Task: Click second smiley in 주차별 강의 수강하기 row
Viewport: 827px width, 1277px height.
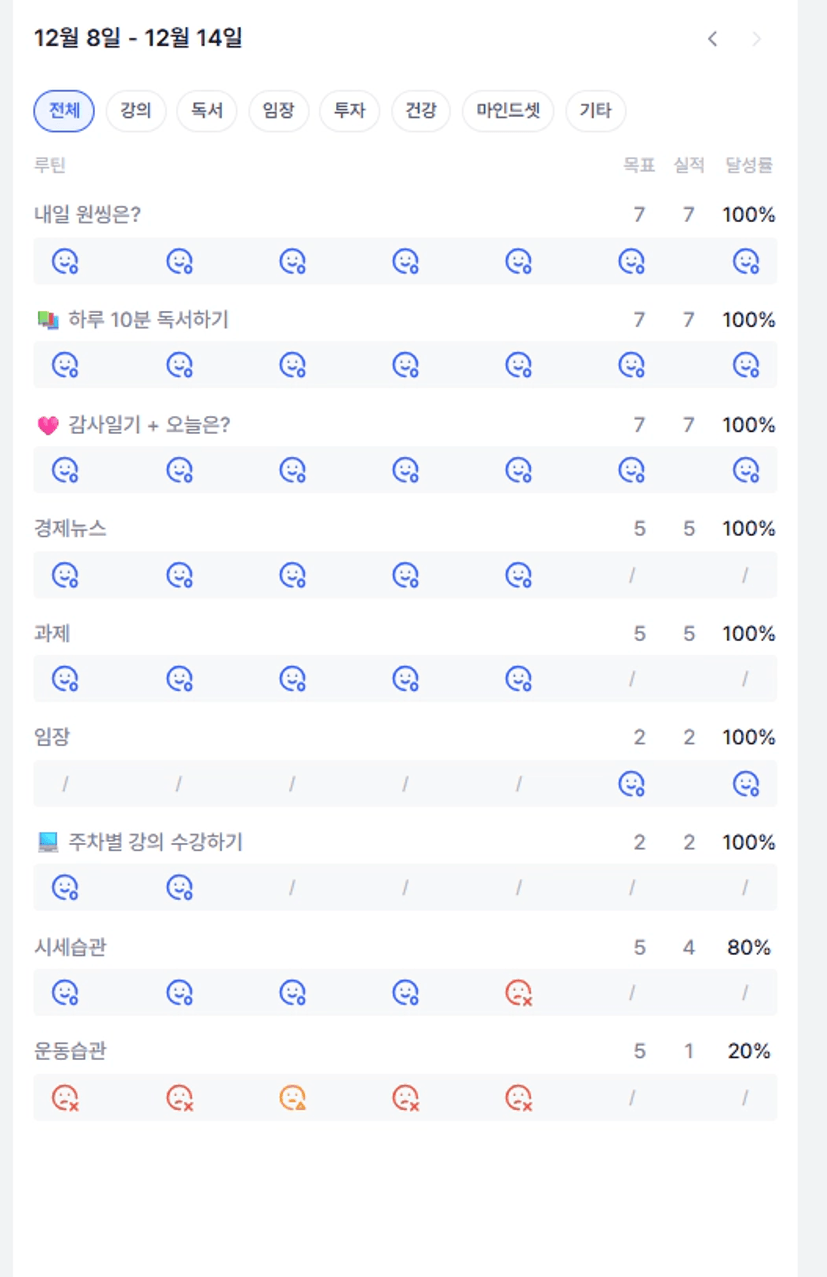Action: (x=179, y=888)
